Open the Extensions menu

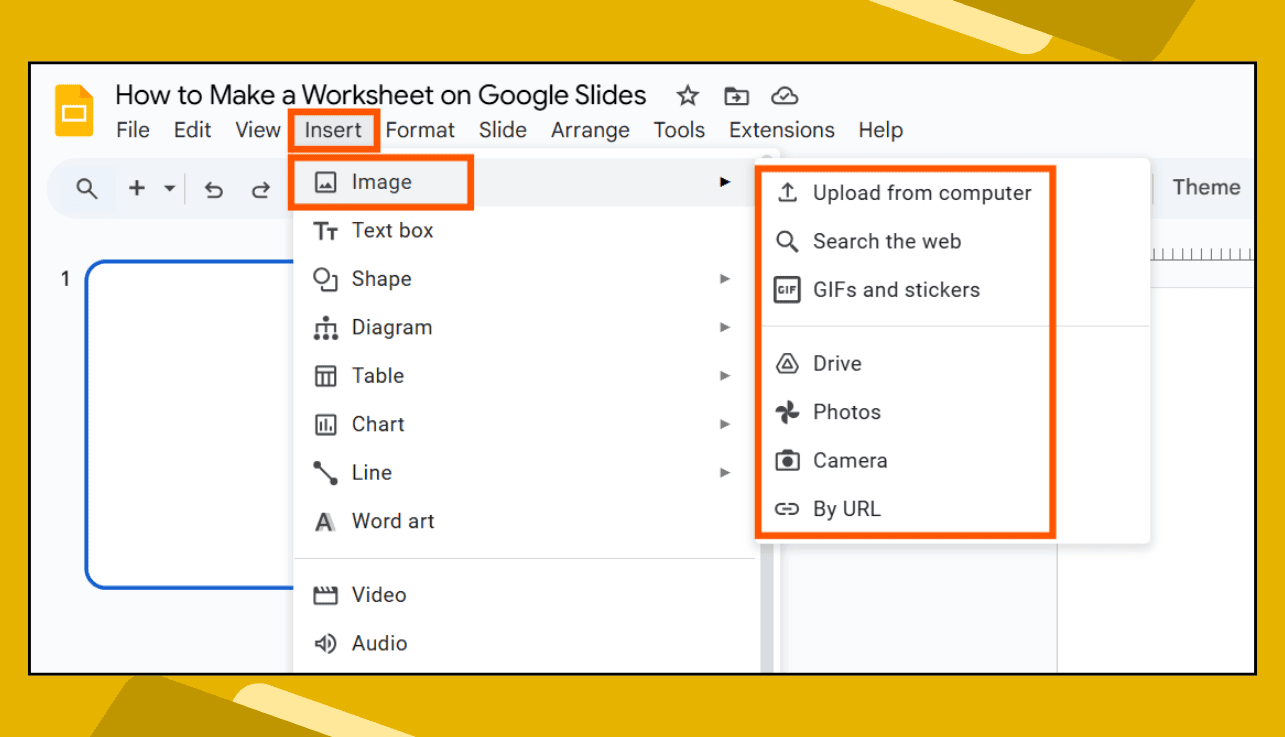click(x=781, y=130)
